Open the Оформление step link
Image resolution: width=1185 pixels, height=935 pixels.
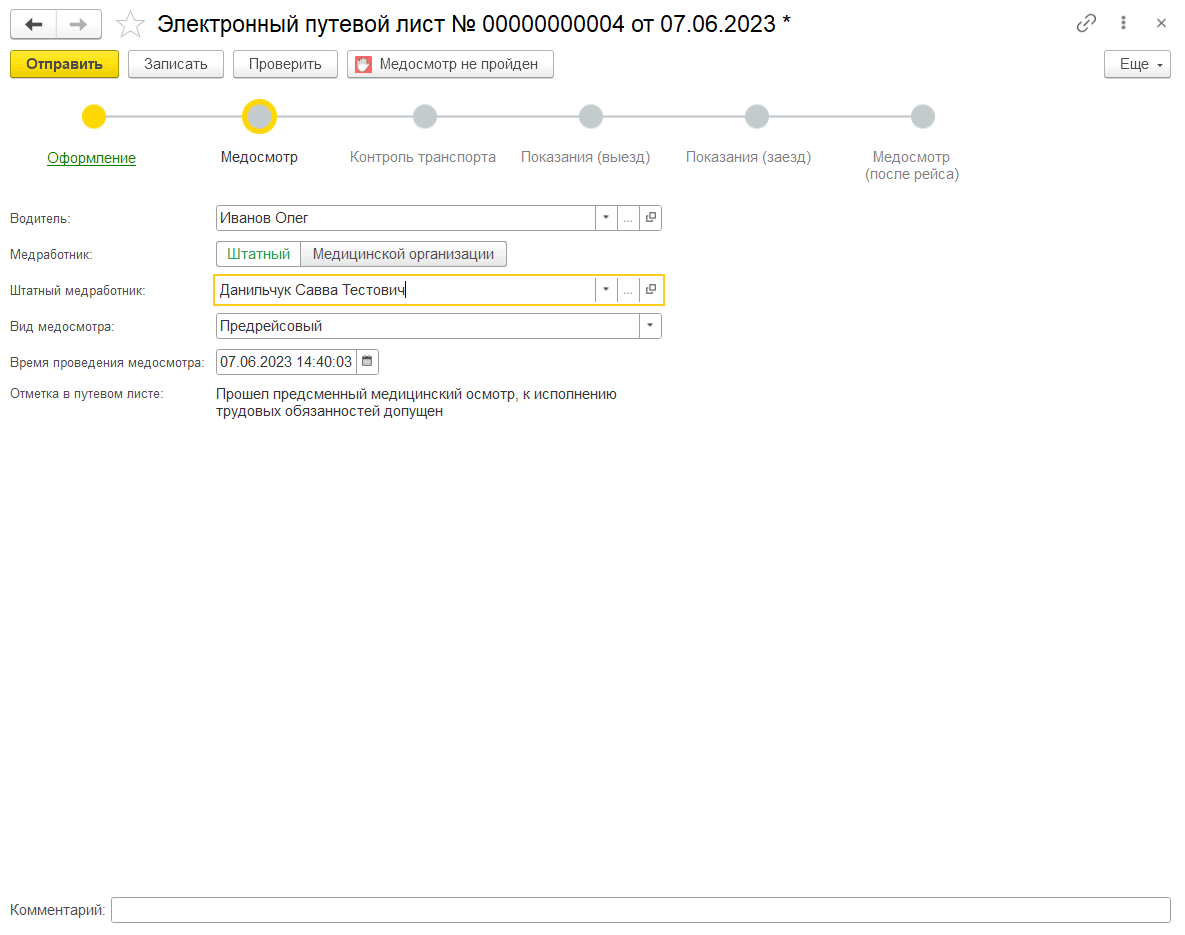pos(92,158)
